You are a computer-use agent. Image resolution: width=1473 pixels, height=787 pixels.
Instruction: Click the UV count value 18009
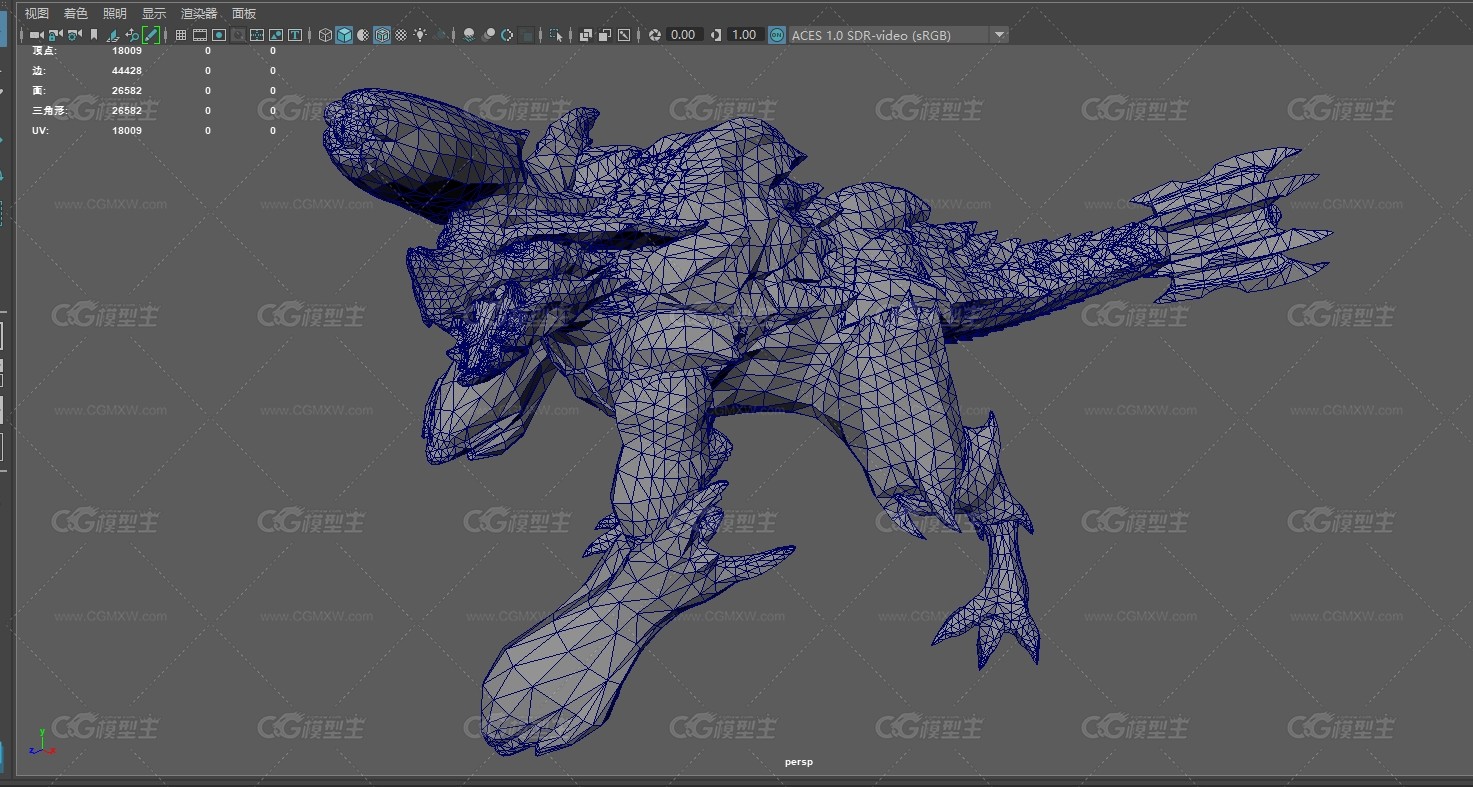127,131
